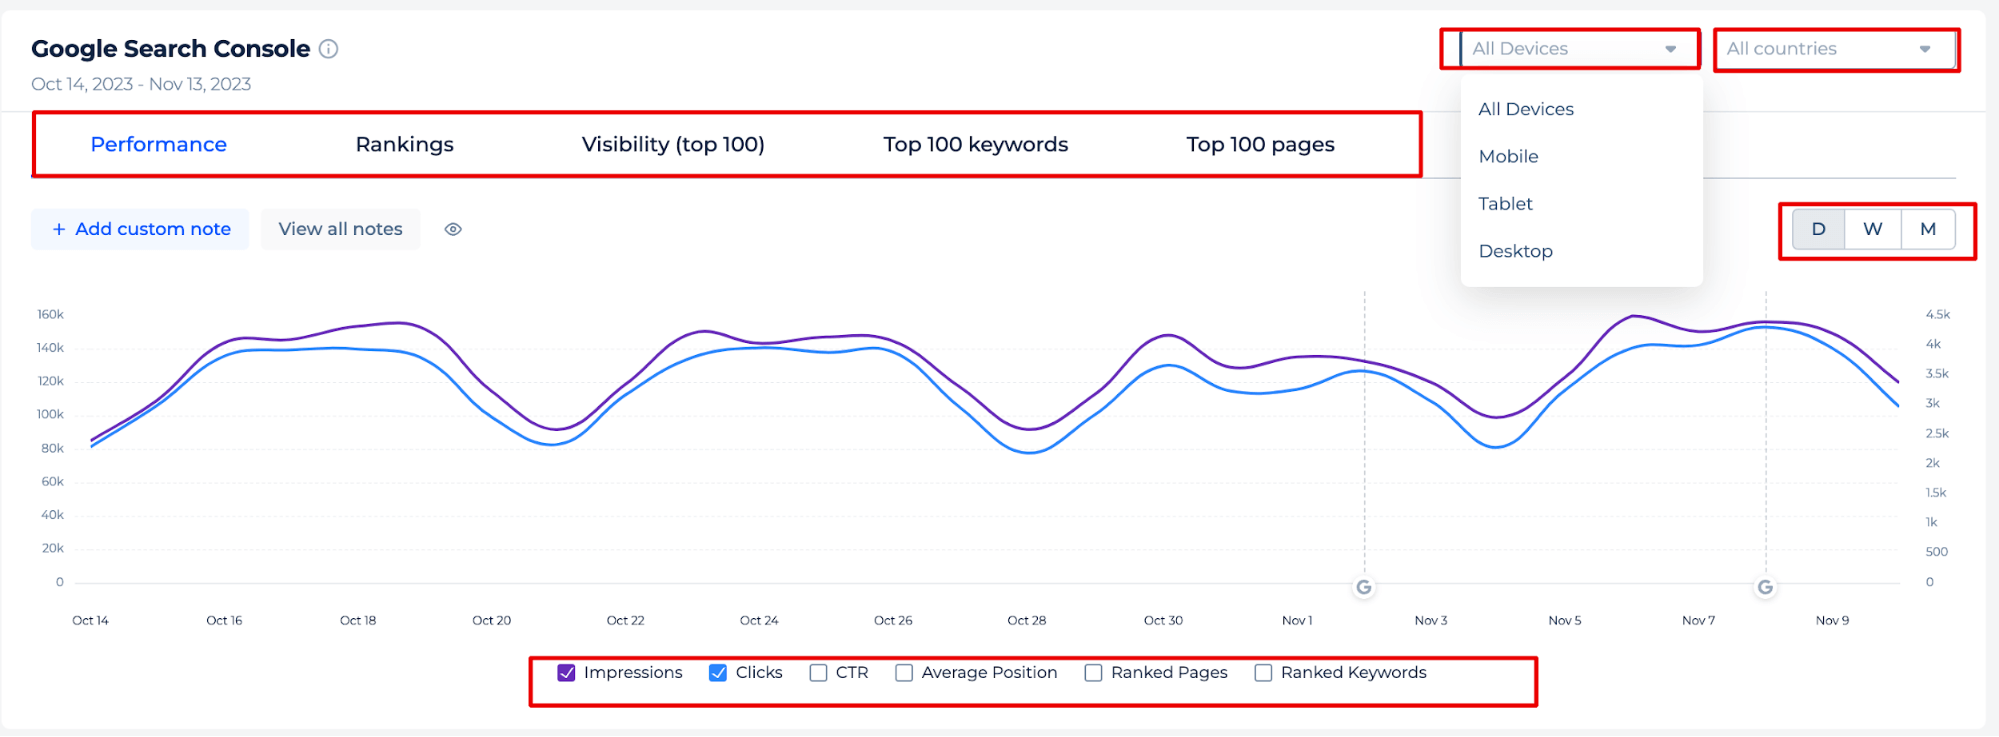The image size is (1999, 737).
Task: Click the plus icon in Add custom note
Action: coord(59,229)
